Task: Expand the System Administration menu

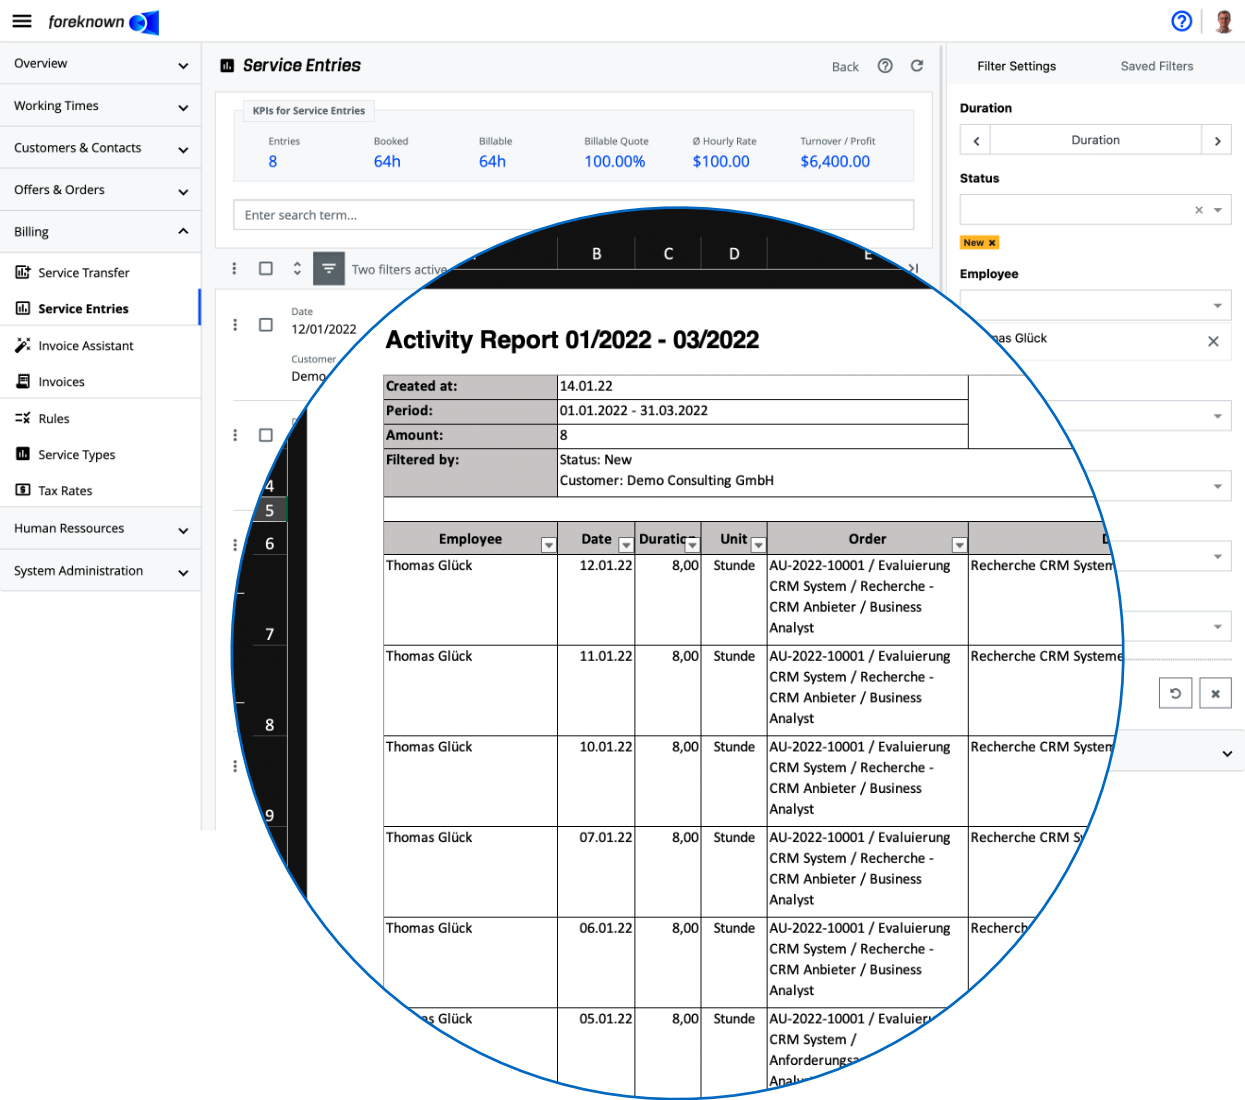Action: [100, 571]
